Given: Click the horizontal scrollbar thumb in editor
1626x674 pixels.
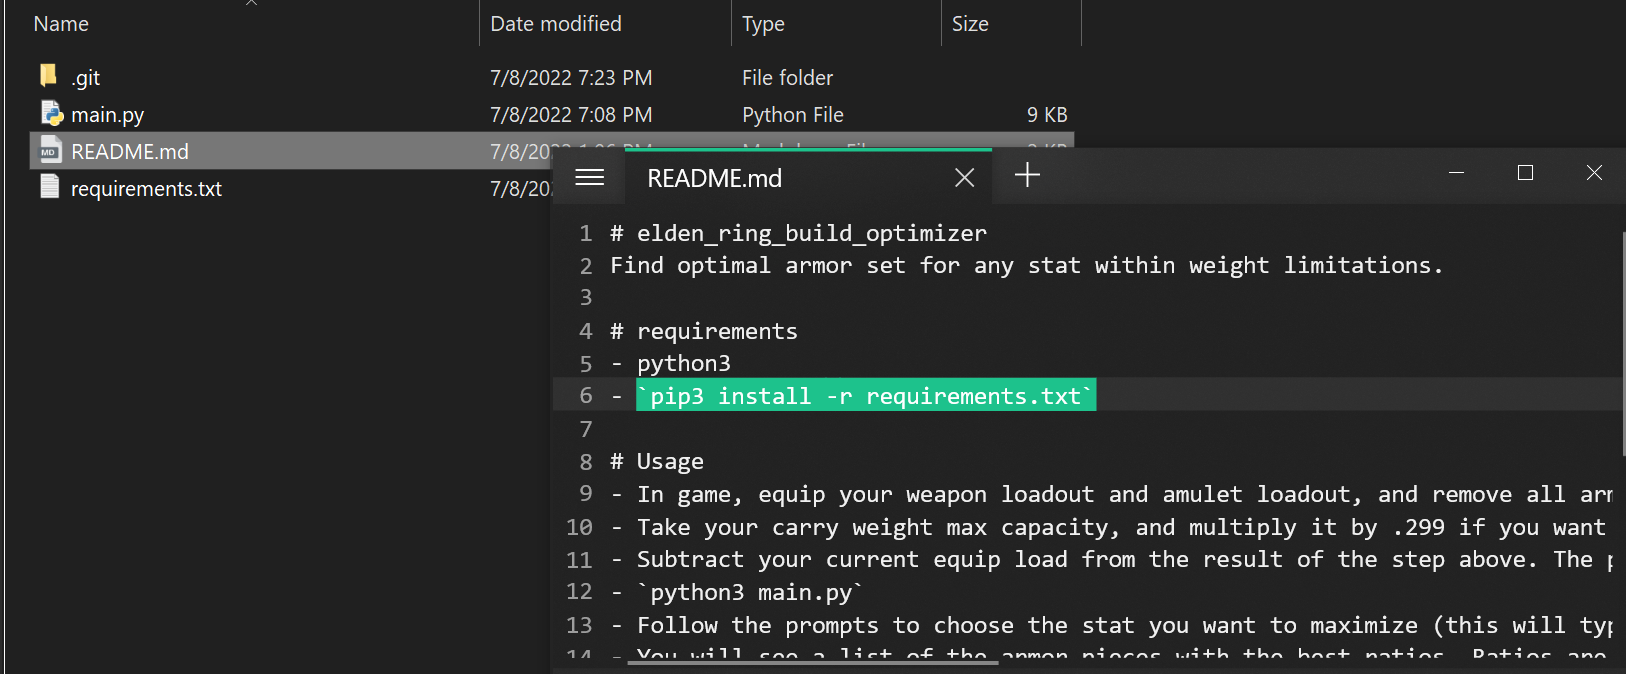Looking at the screenshot, I should [x=813, y=661].
